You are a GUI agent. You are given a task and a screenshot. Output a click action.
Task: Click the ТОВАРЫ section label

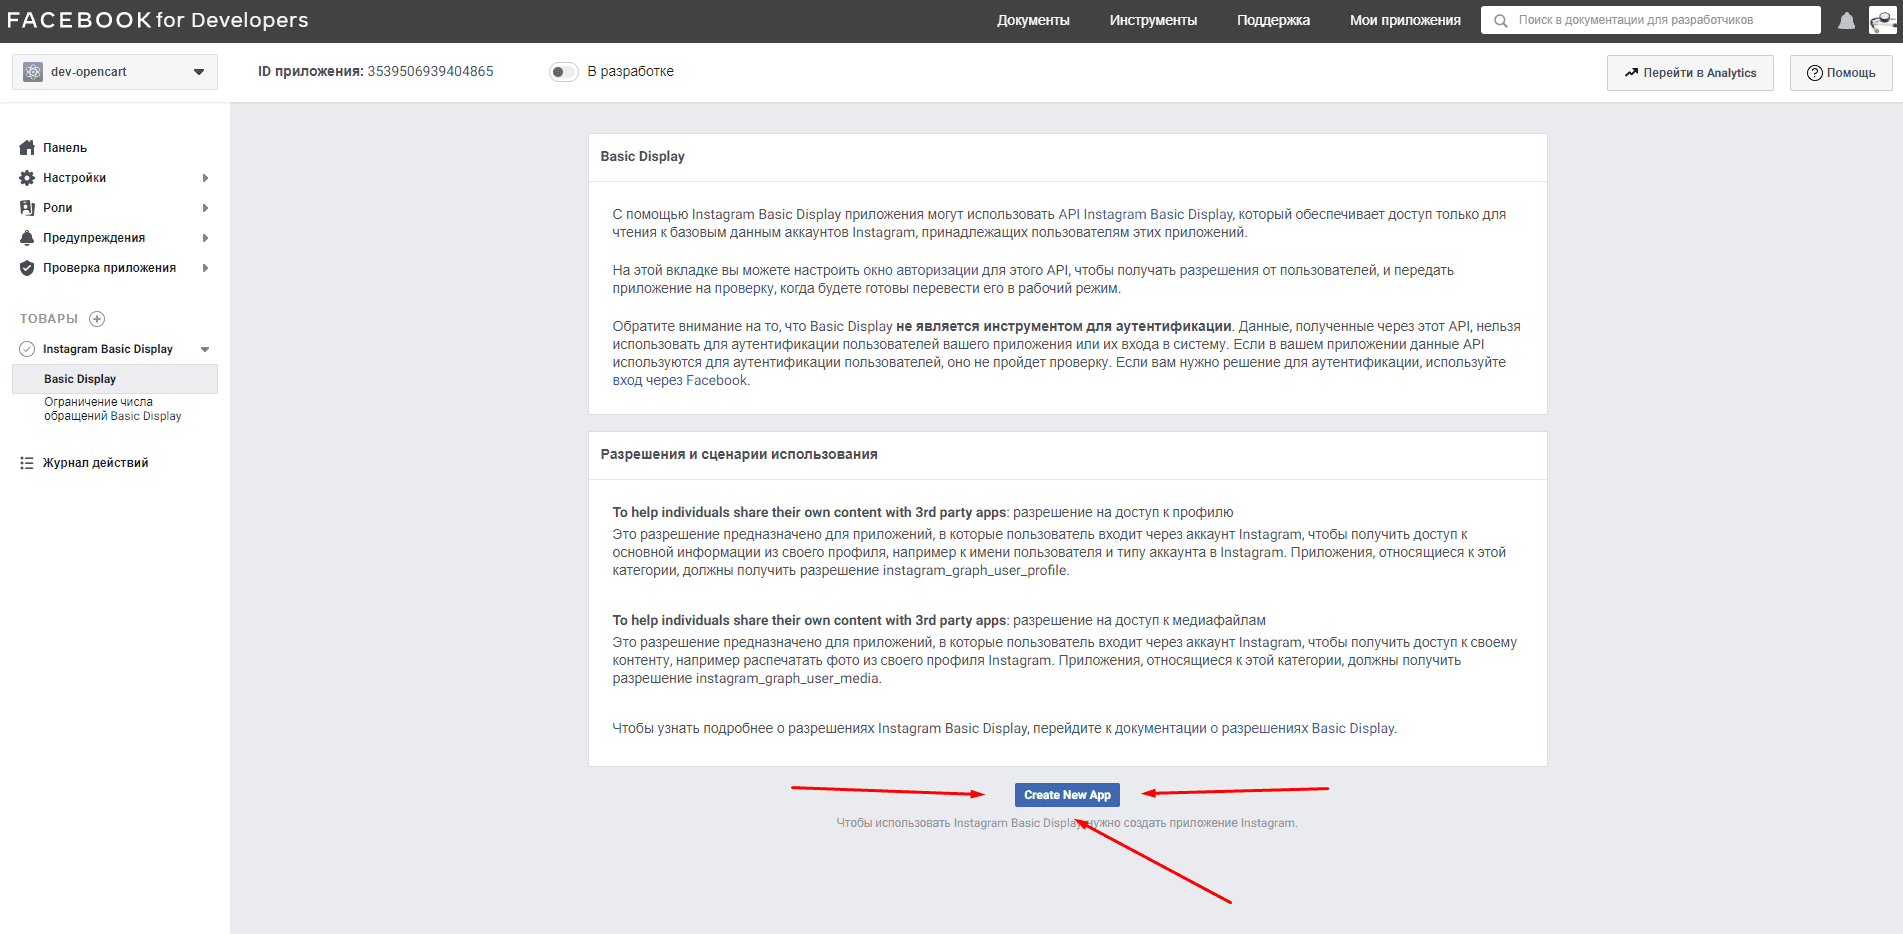coord(49,319)
